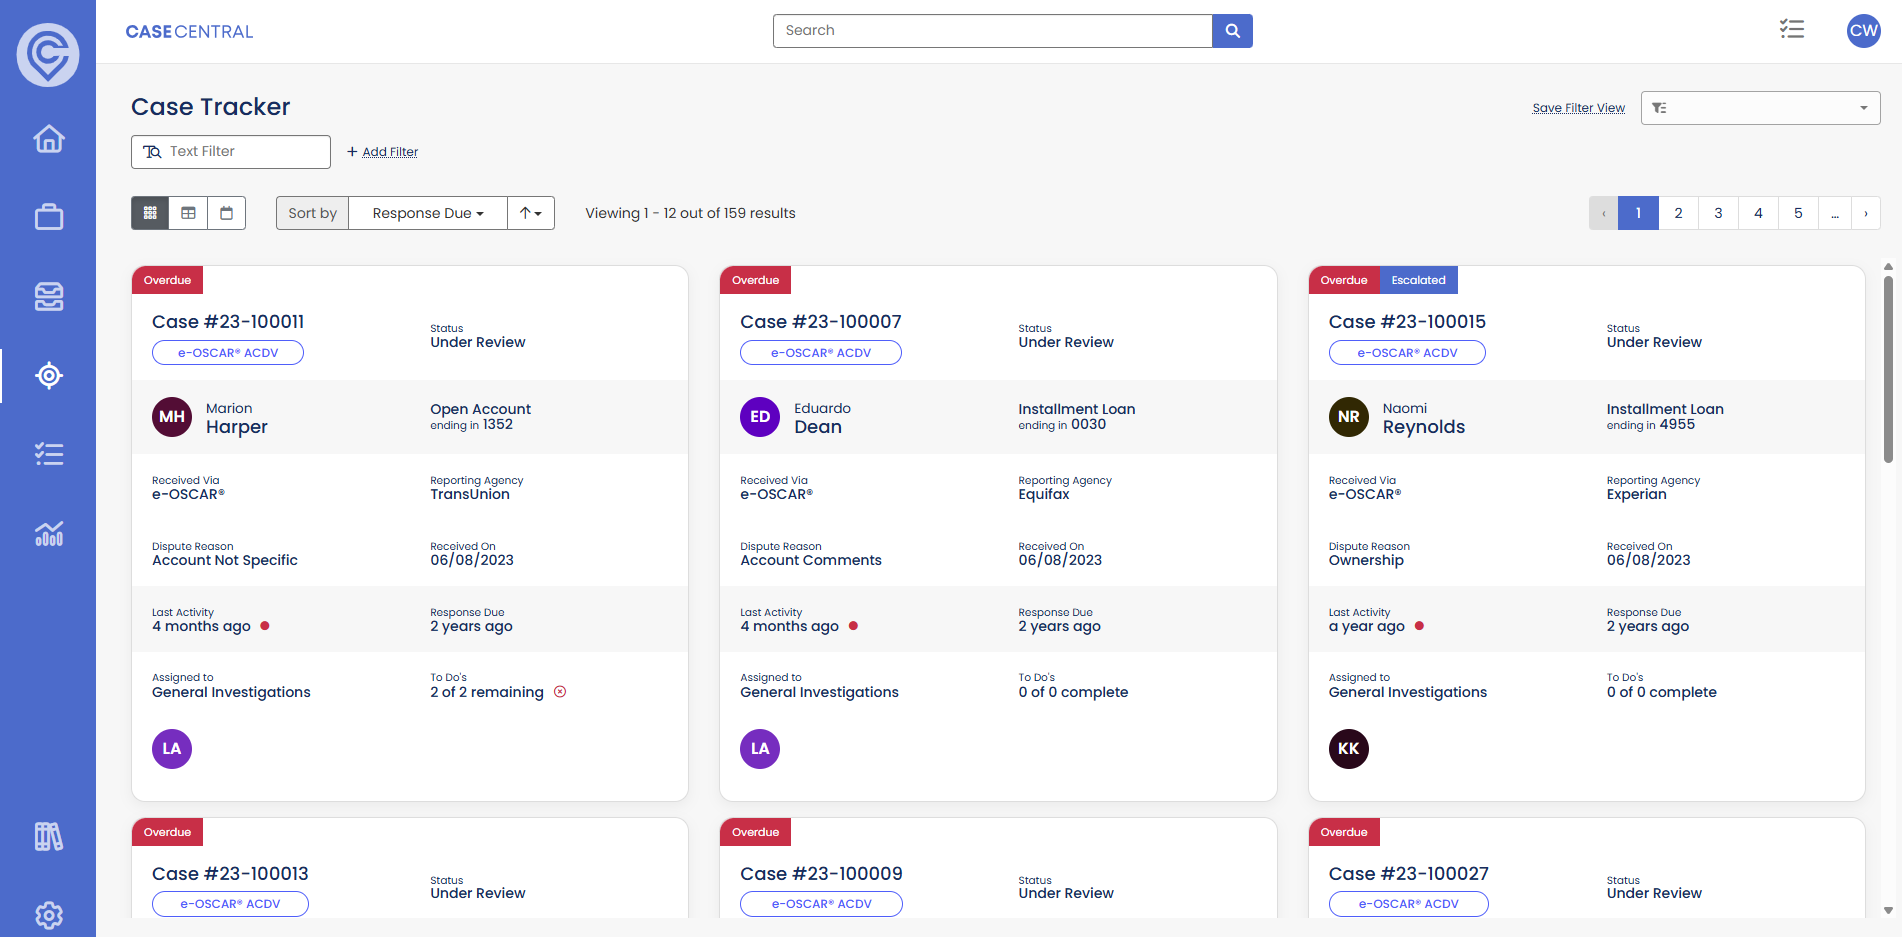
Task: Click e-OSCAR ACDV tag on Case #23-100027
Action: coord(1408,904)
